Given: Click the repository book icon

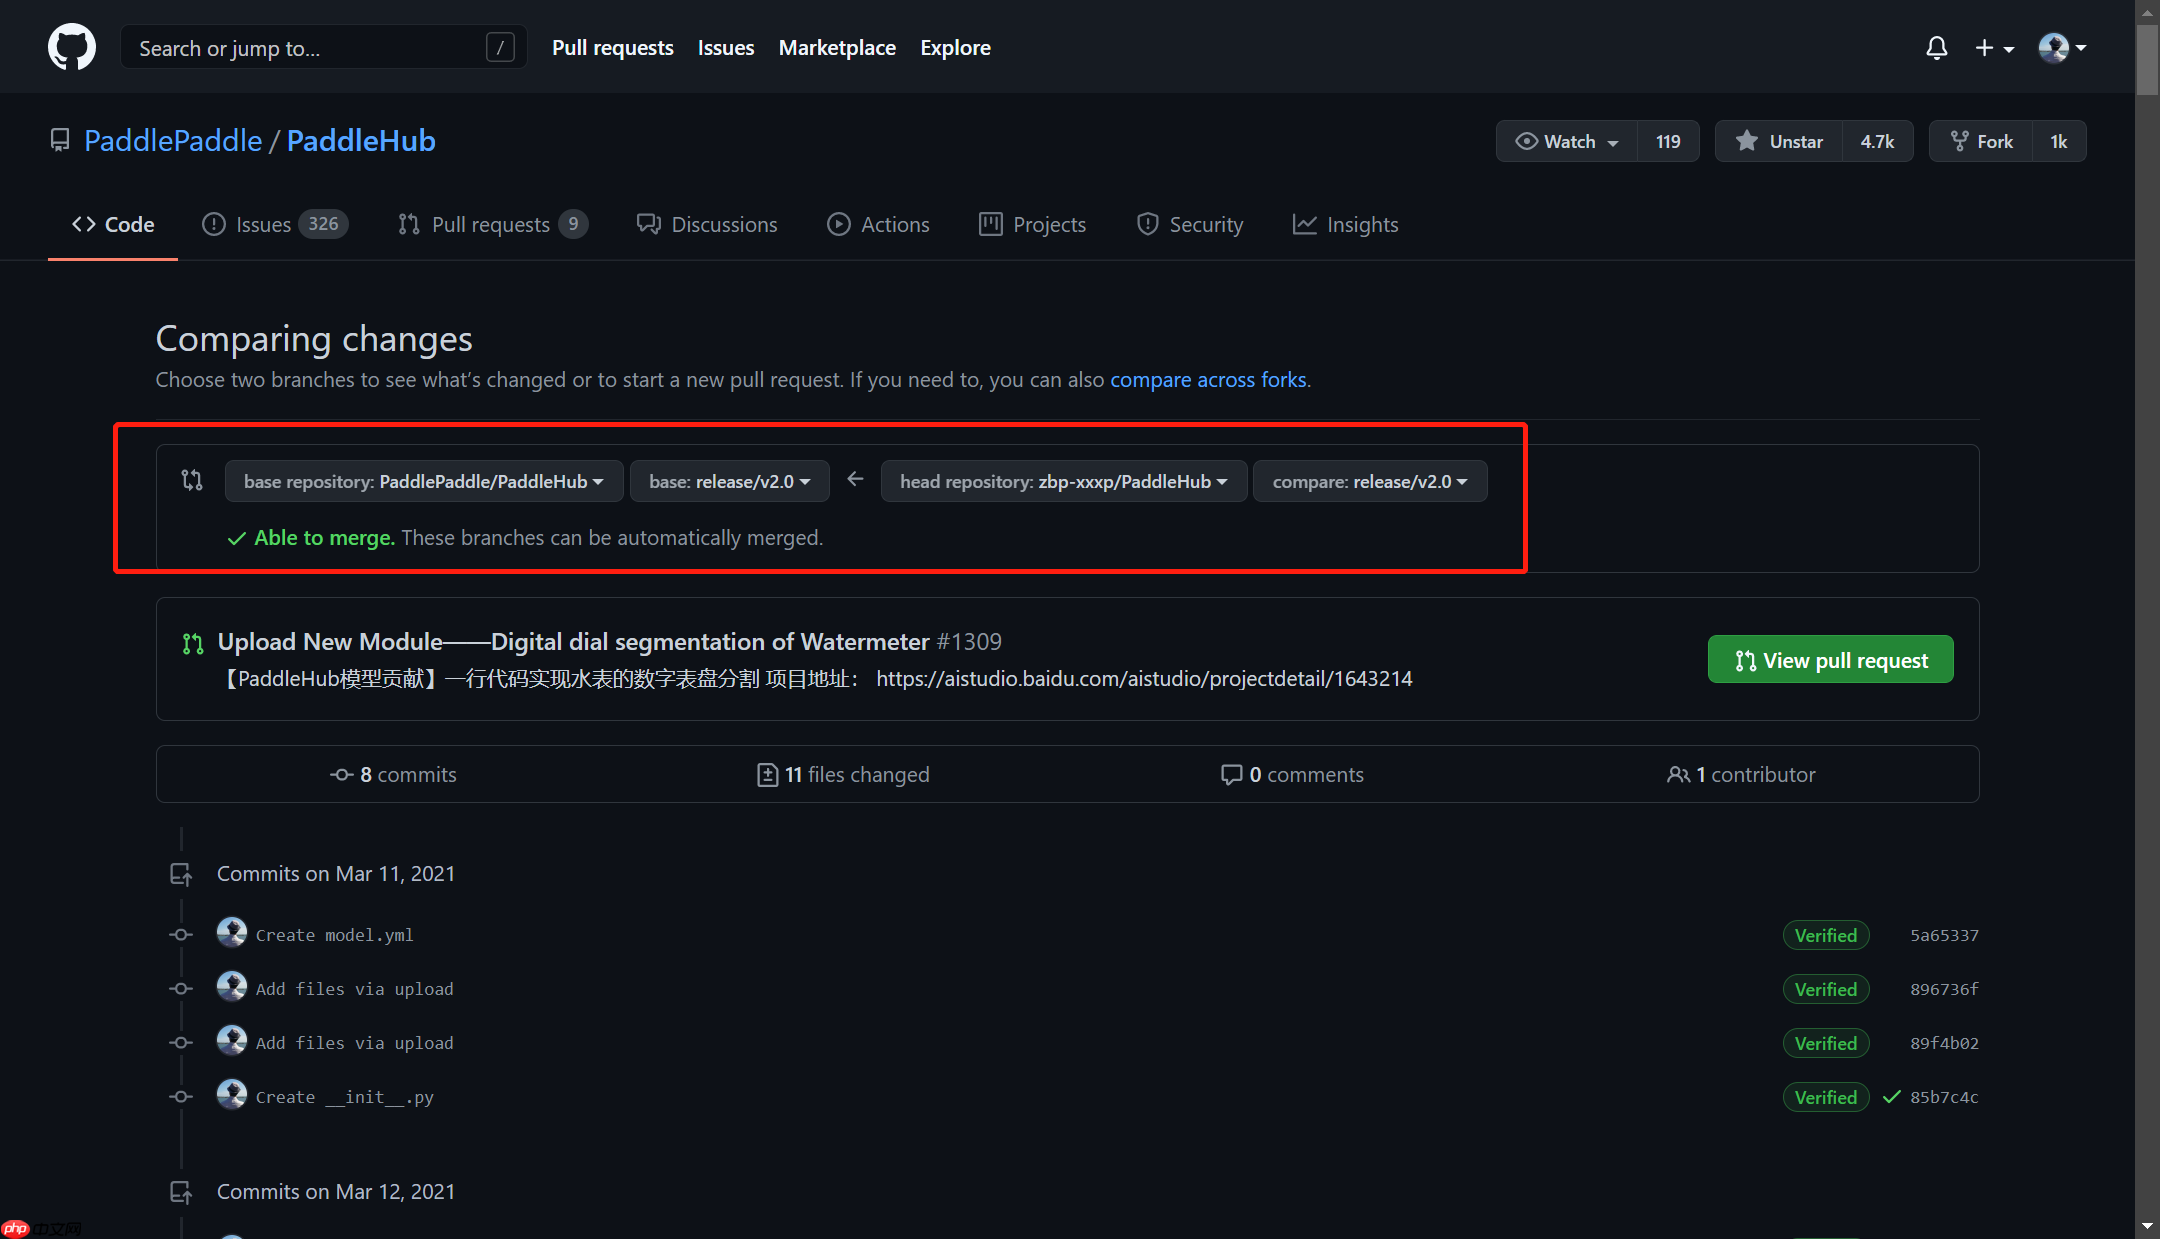Looking at the screenshot, I should tap(60, 141).
